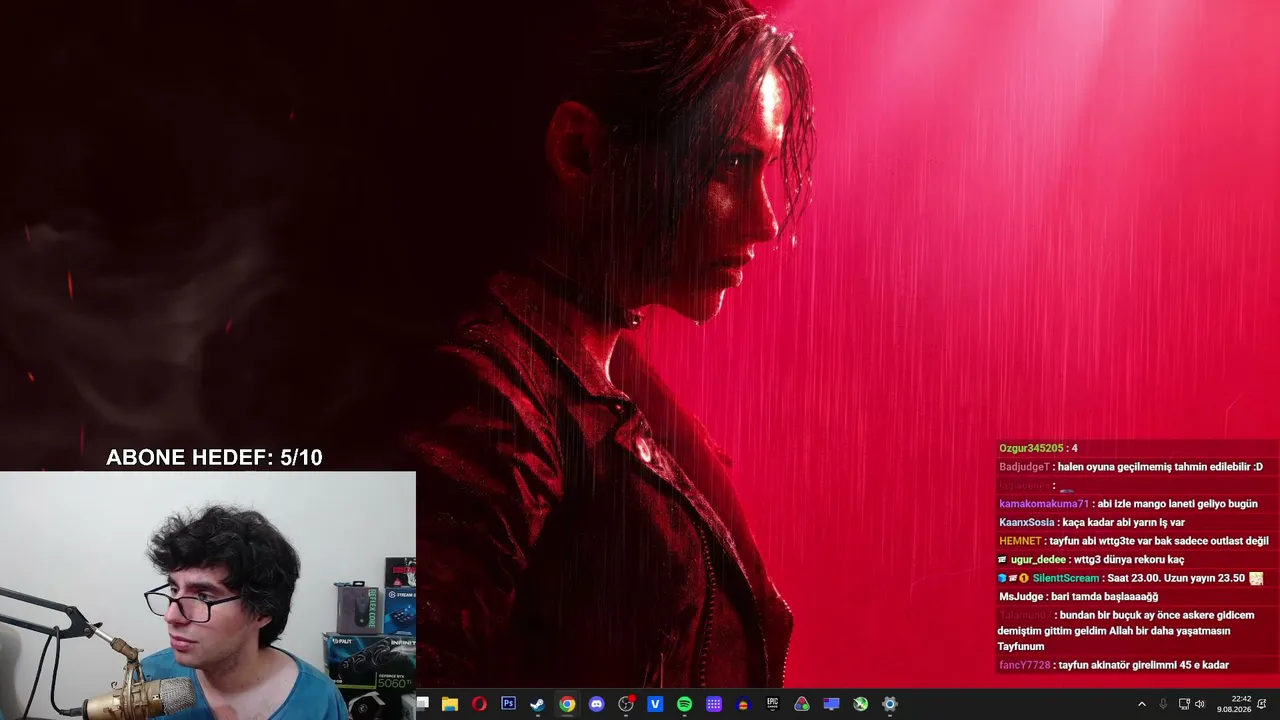Open the notification center bell icon
Screen dimensions: 1280x720
[1262, 704]
